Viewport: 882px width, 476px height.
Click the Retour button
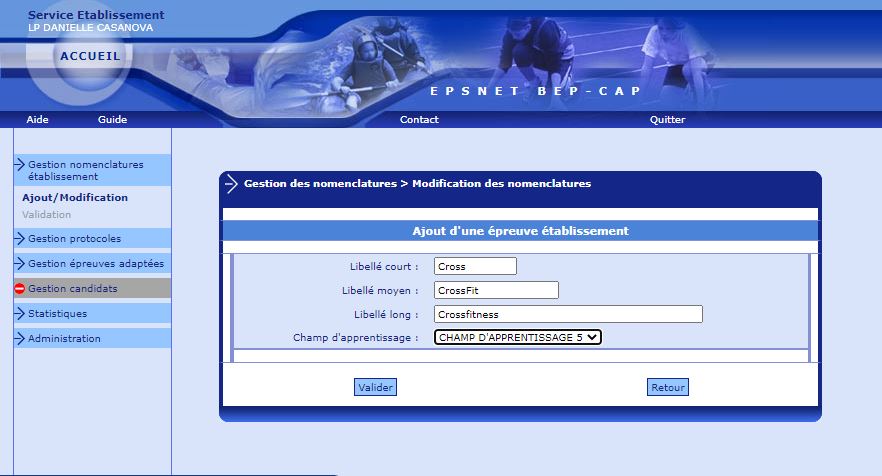click(x=668, y=387)
